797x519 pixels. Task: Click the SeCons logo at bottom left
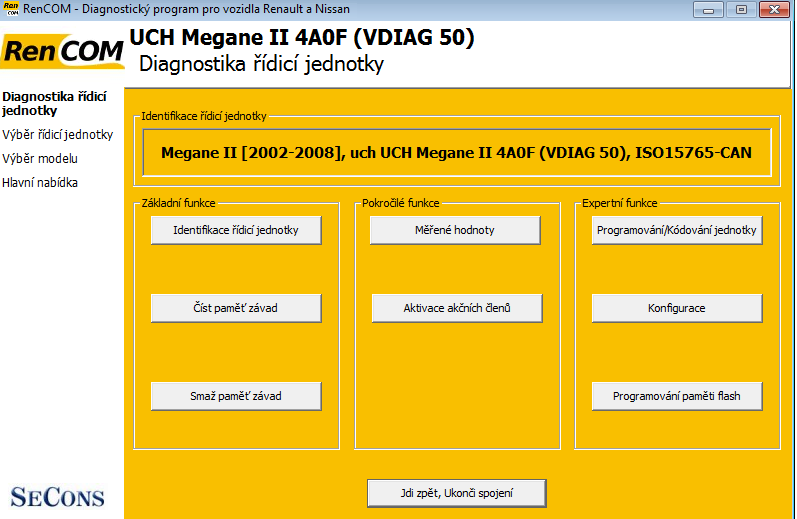57,495
